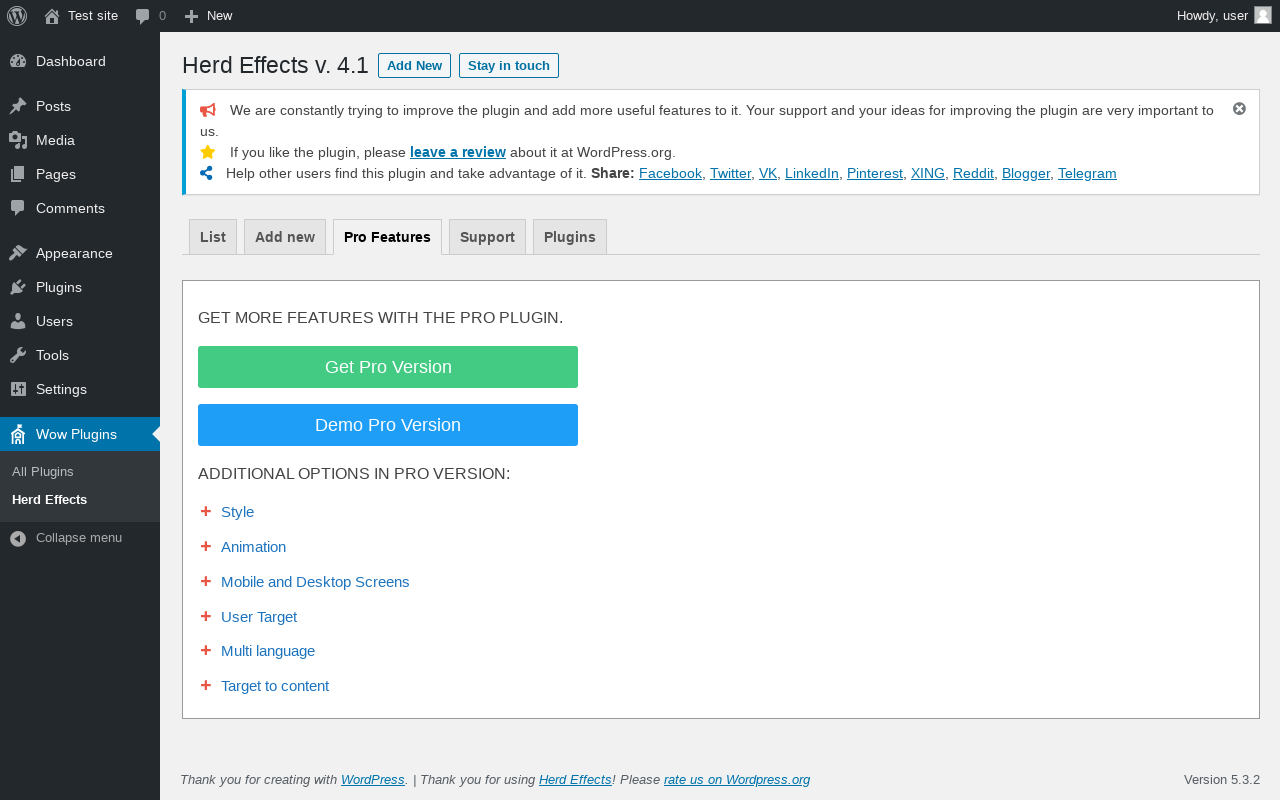Open comments bubble in admin bar

click(143, 16)
